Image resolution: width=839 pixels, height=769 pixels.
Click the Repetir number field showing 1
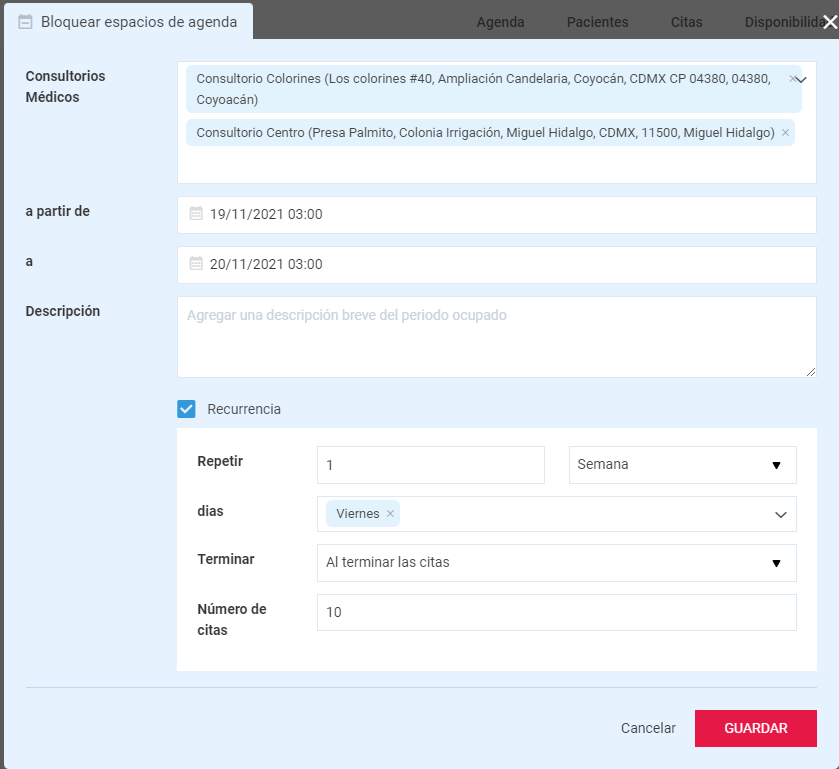tap(431, 465)
